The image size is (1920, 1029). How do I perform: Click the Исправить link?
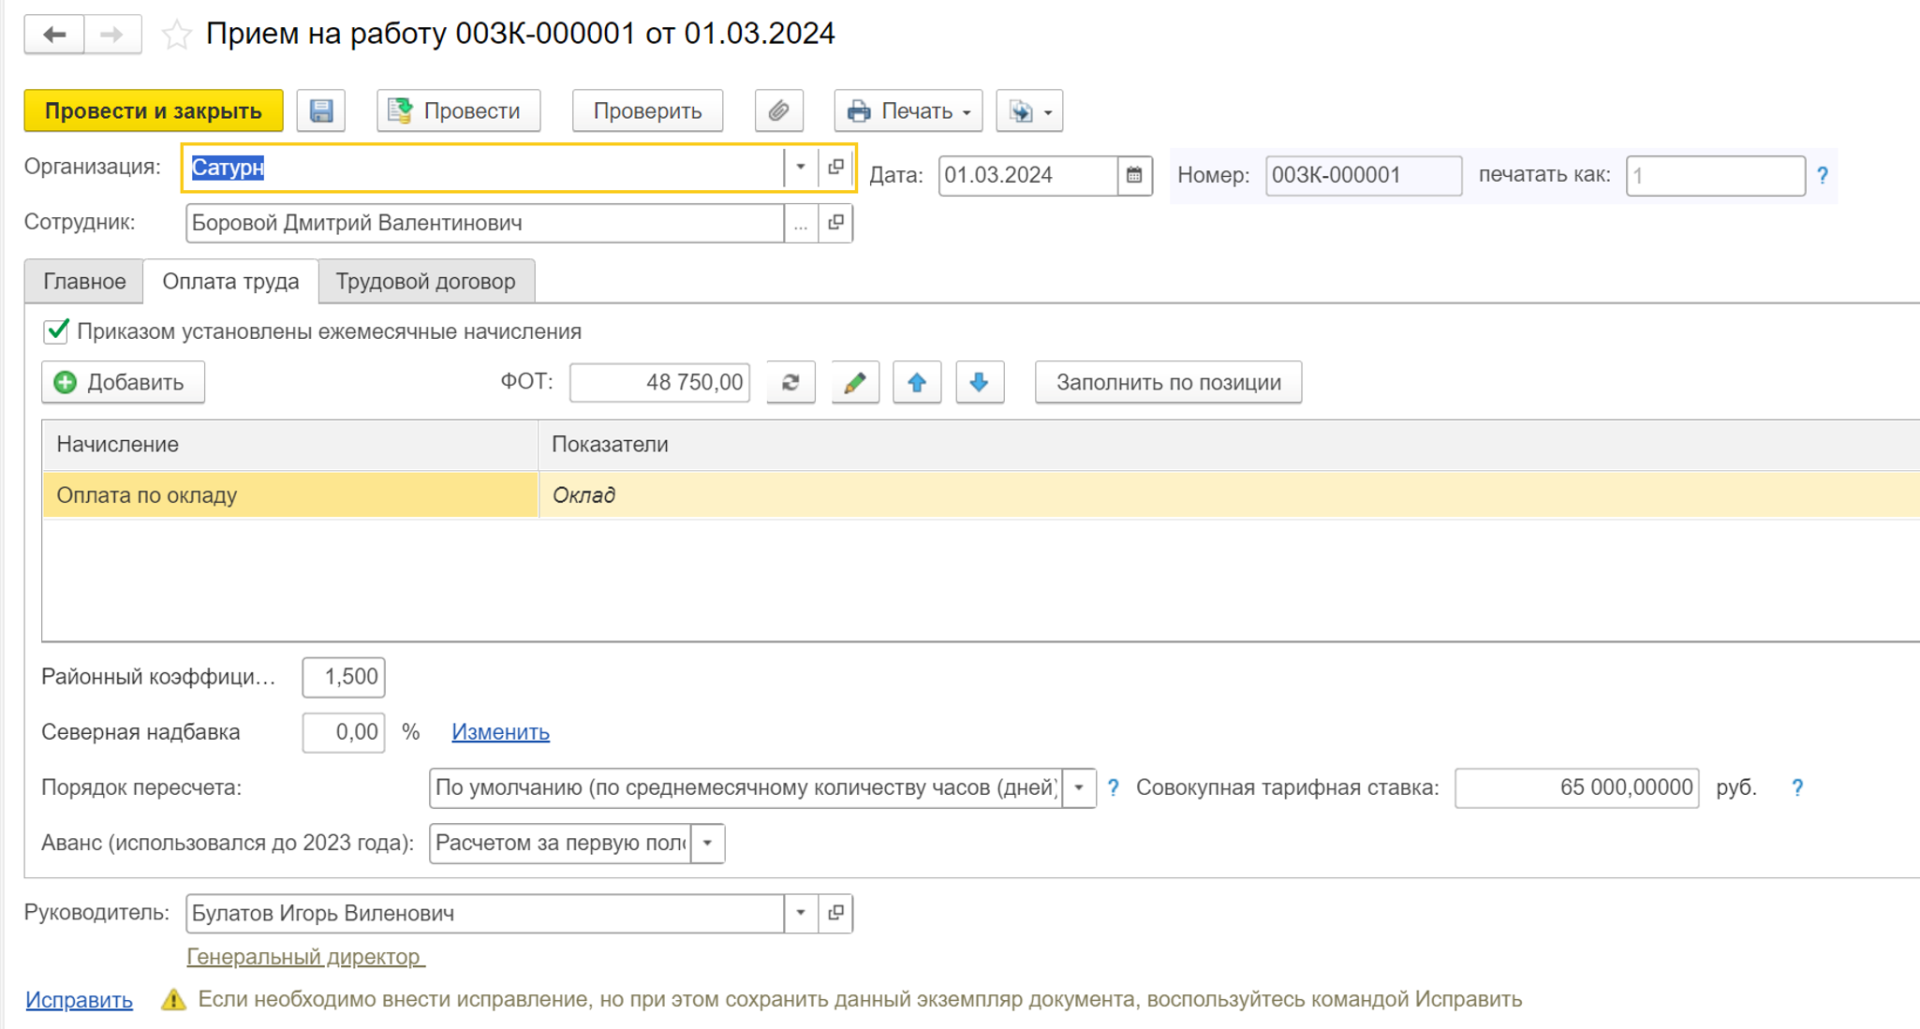[79, 1000]
